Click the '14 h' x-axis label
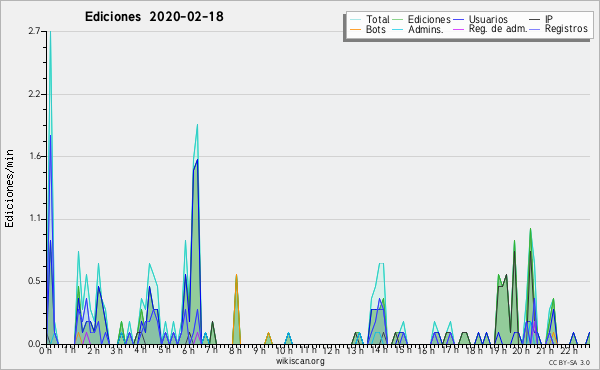Viewport: 600px width, 370px height. click(x=379, y=350)
